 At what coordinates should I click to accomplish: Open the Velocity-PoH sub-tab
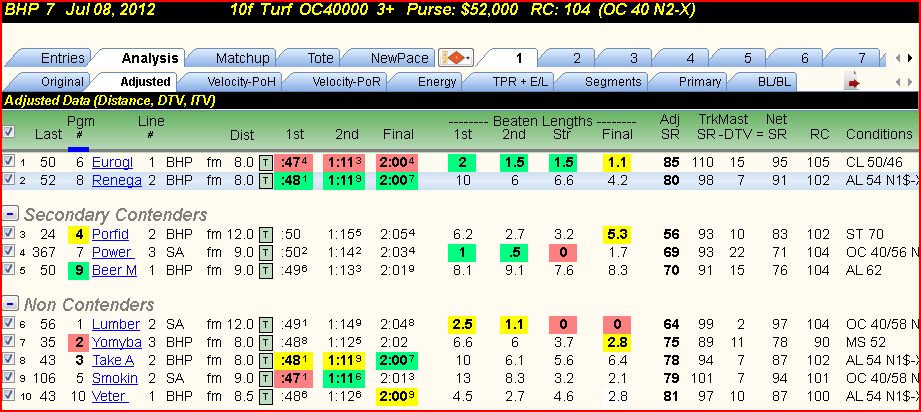tap(233, 82)
